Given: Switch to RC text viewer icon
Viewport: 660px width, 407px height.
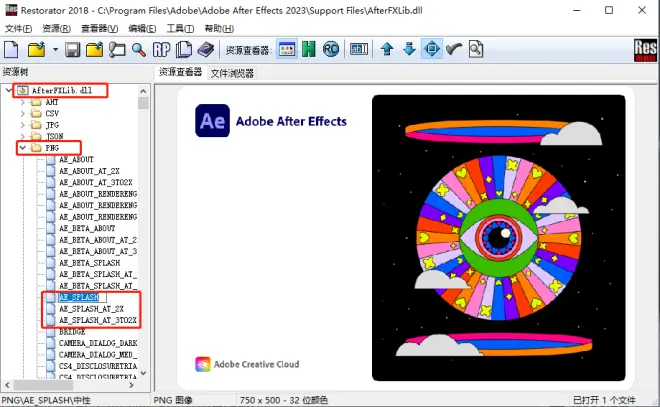Looking at the screenshot, I should (x=331, y=49).
